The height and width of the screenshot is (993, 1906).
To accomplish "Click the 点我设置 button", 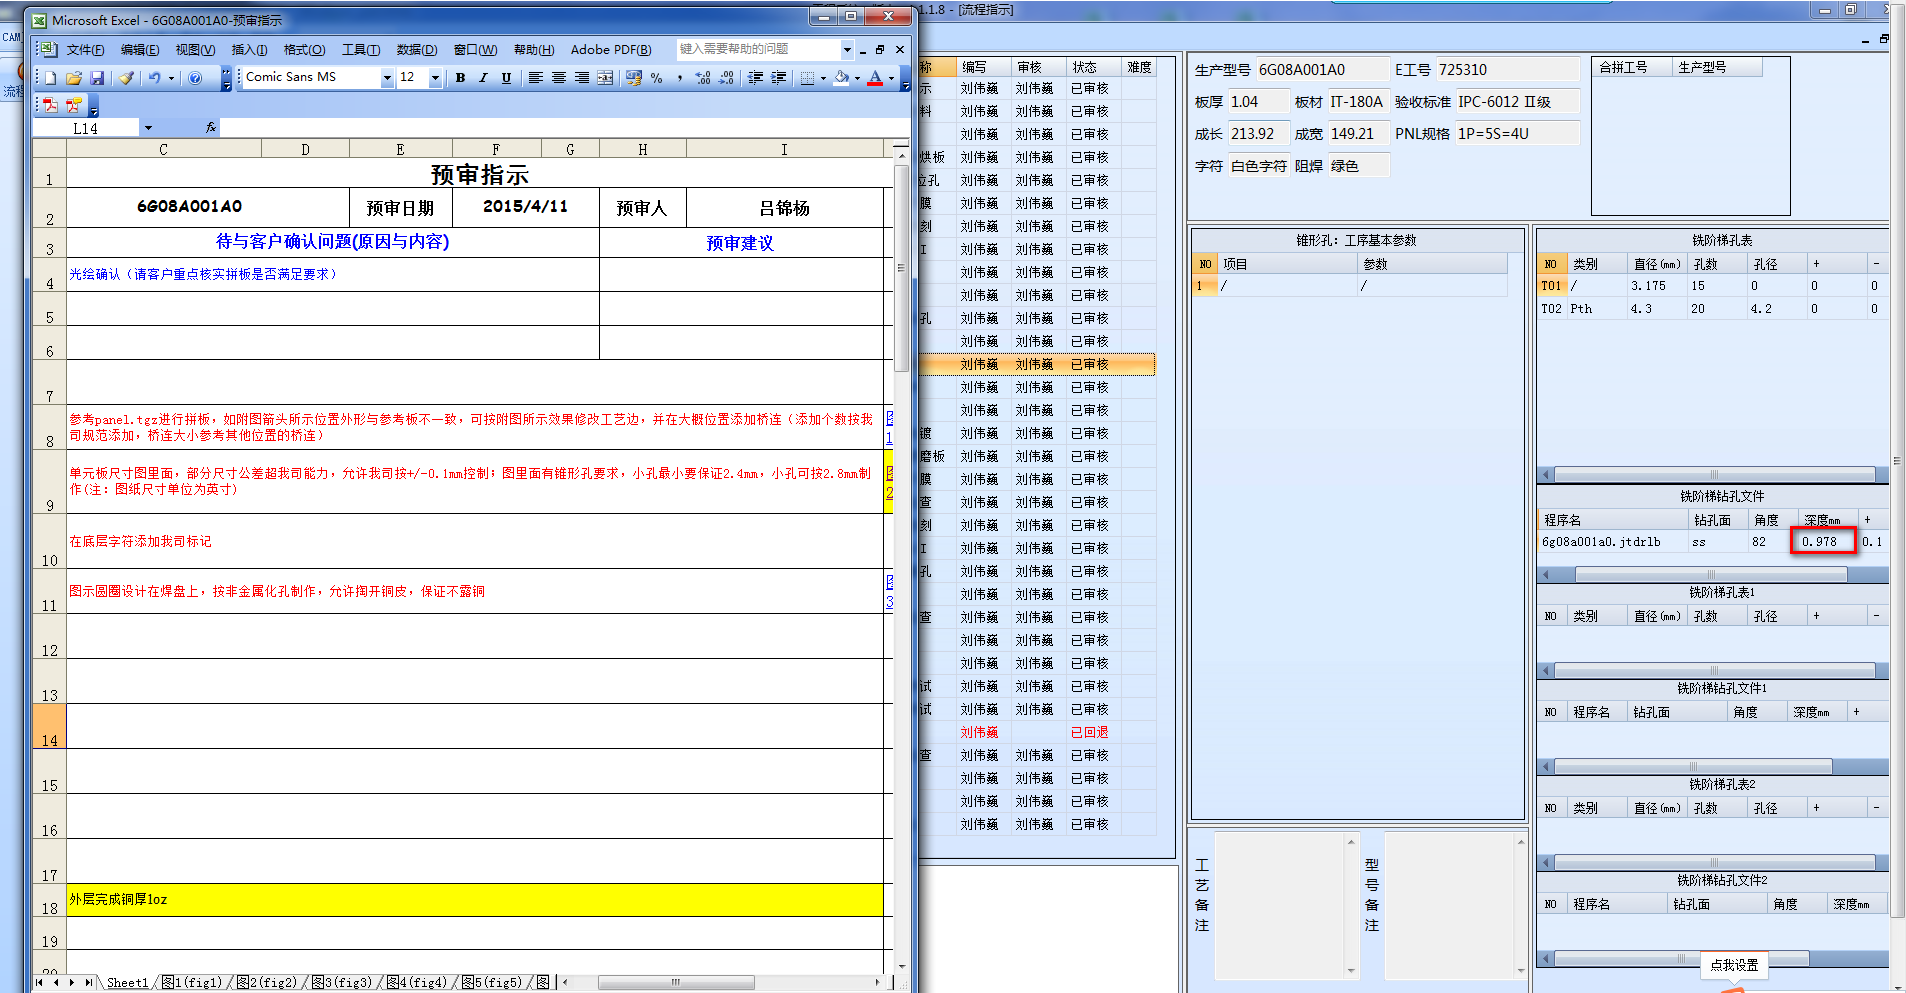I will point(1734,965).
